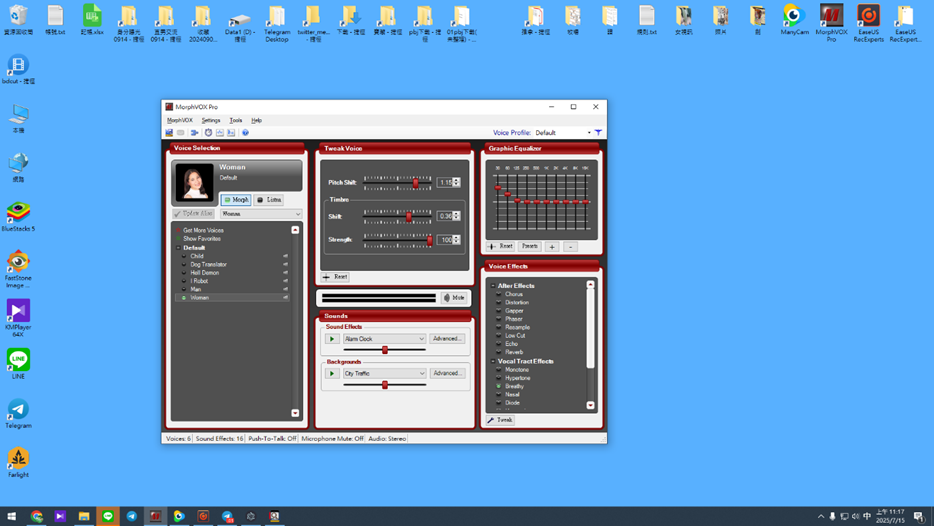Screen dimensions: 934x526
Task: Select the MorphVOX Pro desktop shortcut
Action: coord(831,23)
